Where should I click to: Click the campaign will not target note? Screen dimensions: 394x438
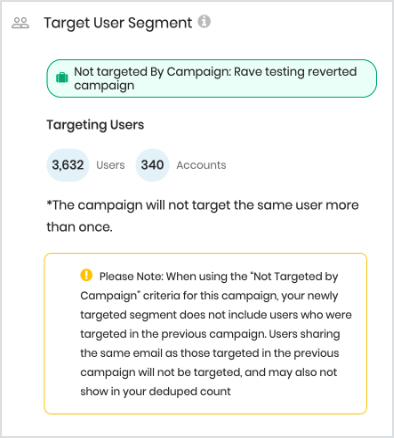[x=203, y=216]
